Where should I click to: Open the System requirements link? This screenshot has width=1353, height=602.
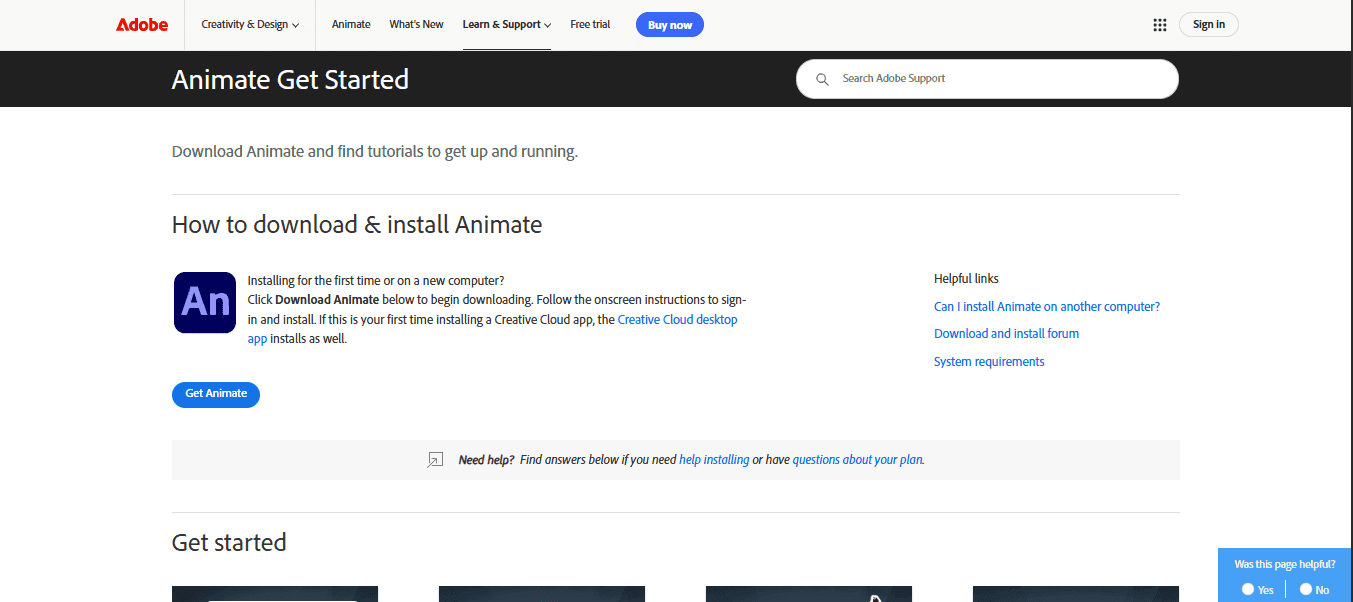click(x=989, y=362)
